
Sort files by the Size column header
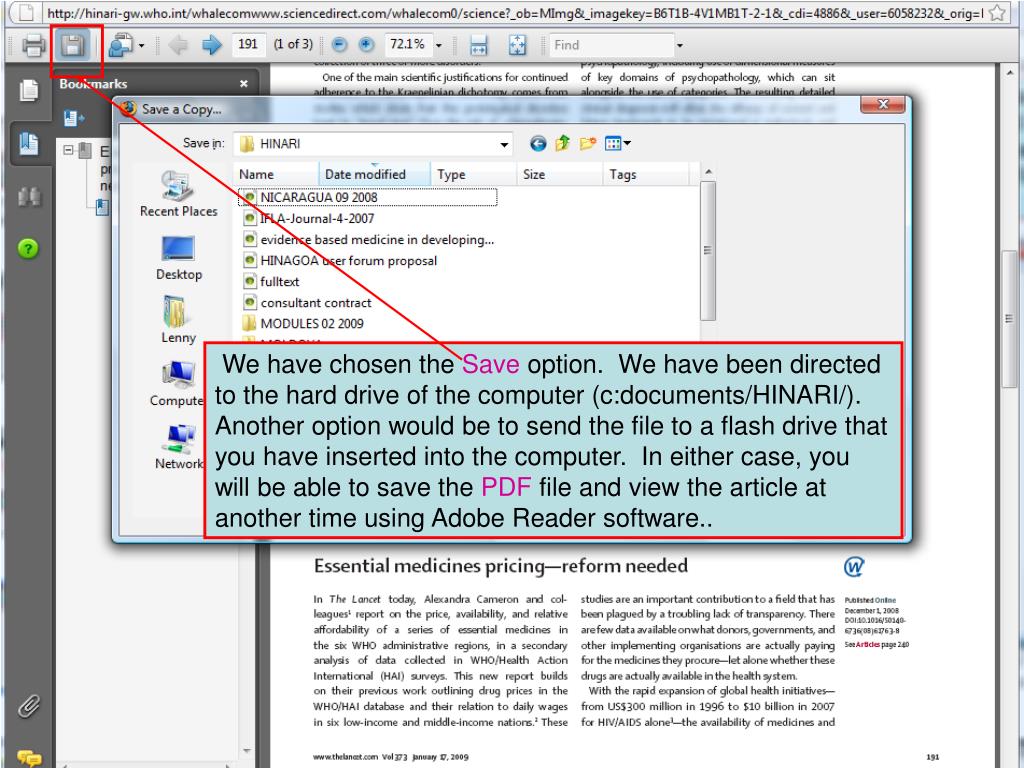click(x=560, y=174)
